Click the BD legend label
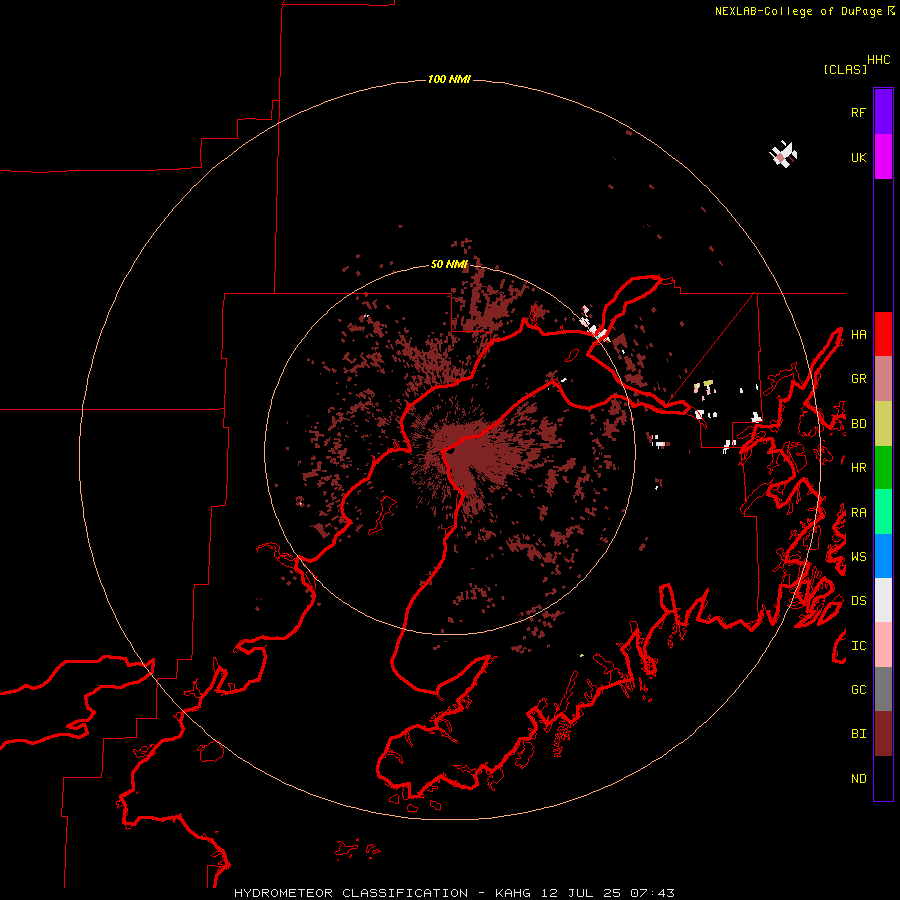This screenshot has height=900, width=900. pyautogui.click(x=858, y=424)
